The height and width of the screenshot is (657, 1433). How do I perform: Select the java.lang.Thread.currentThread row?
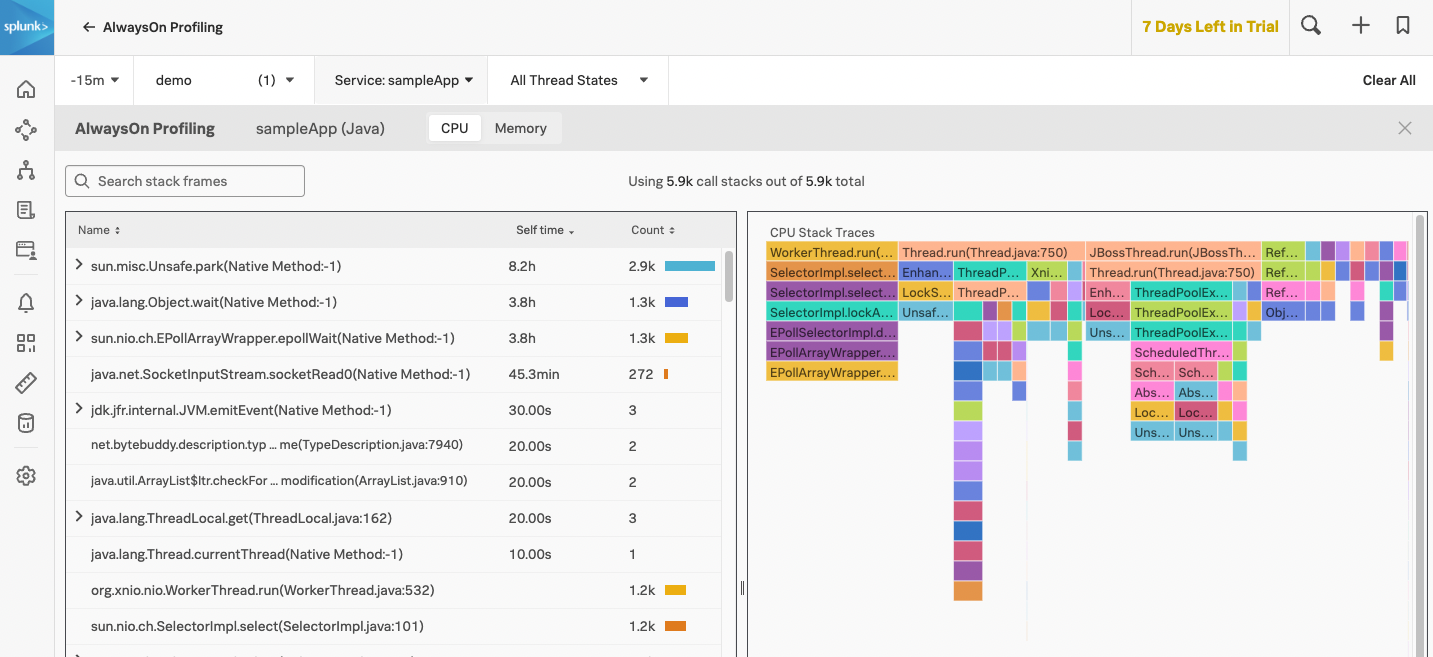click(394, 554)
